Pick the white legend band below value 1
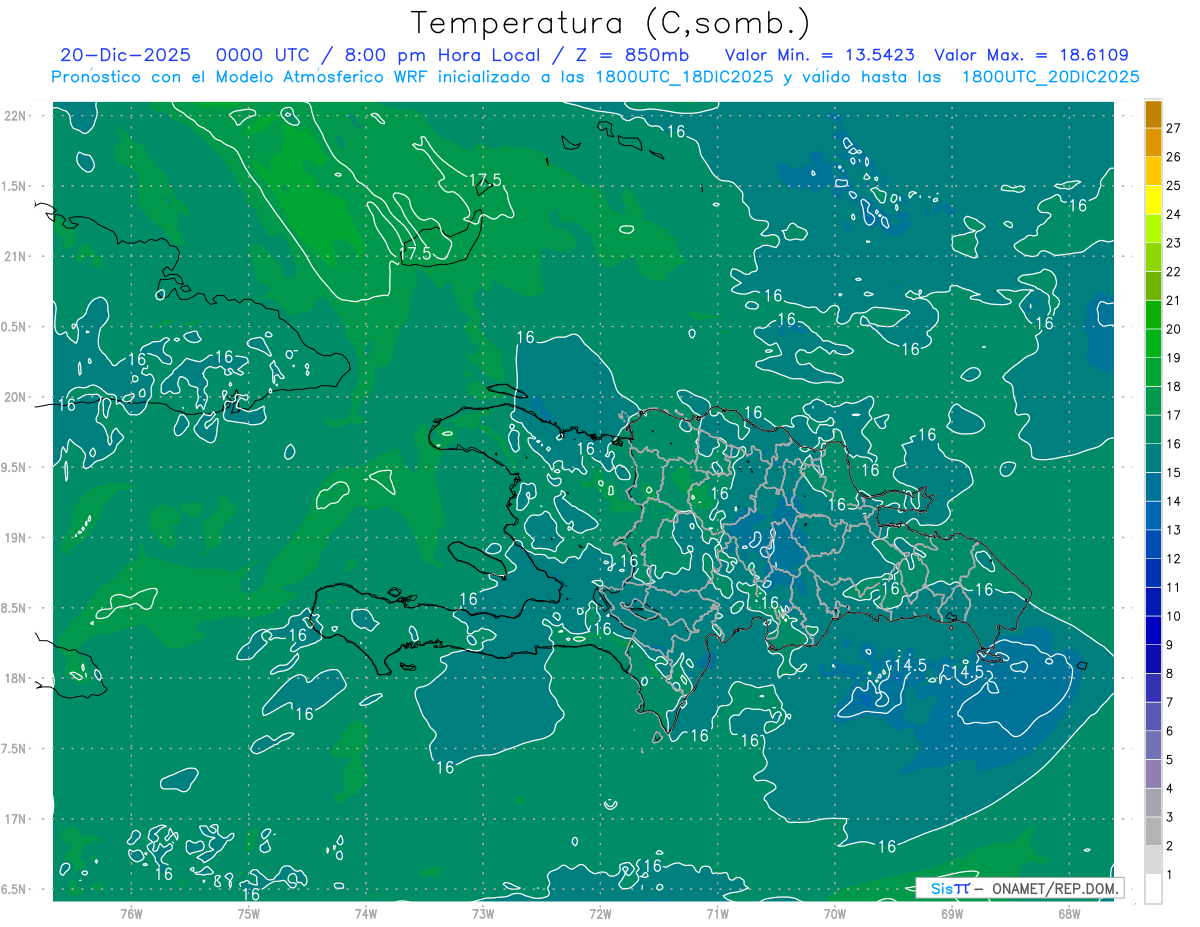Viewport: 1200px width, 927px height. (1153, 889)
